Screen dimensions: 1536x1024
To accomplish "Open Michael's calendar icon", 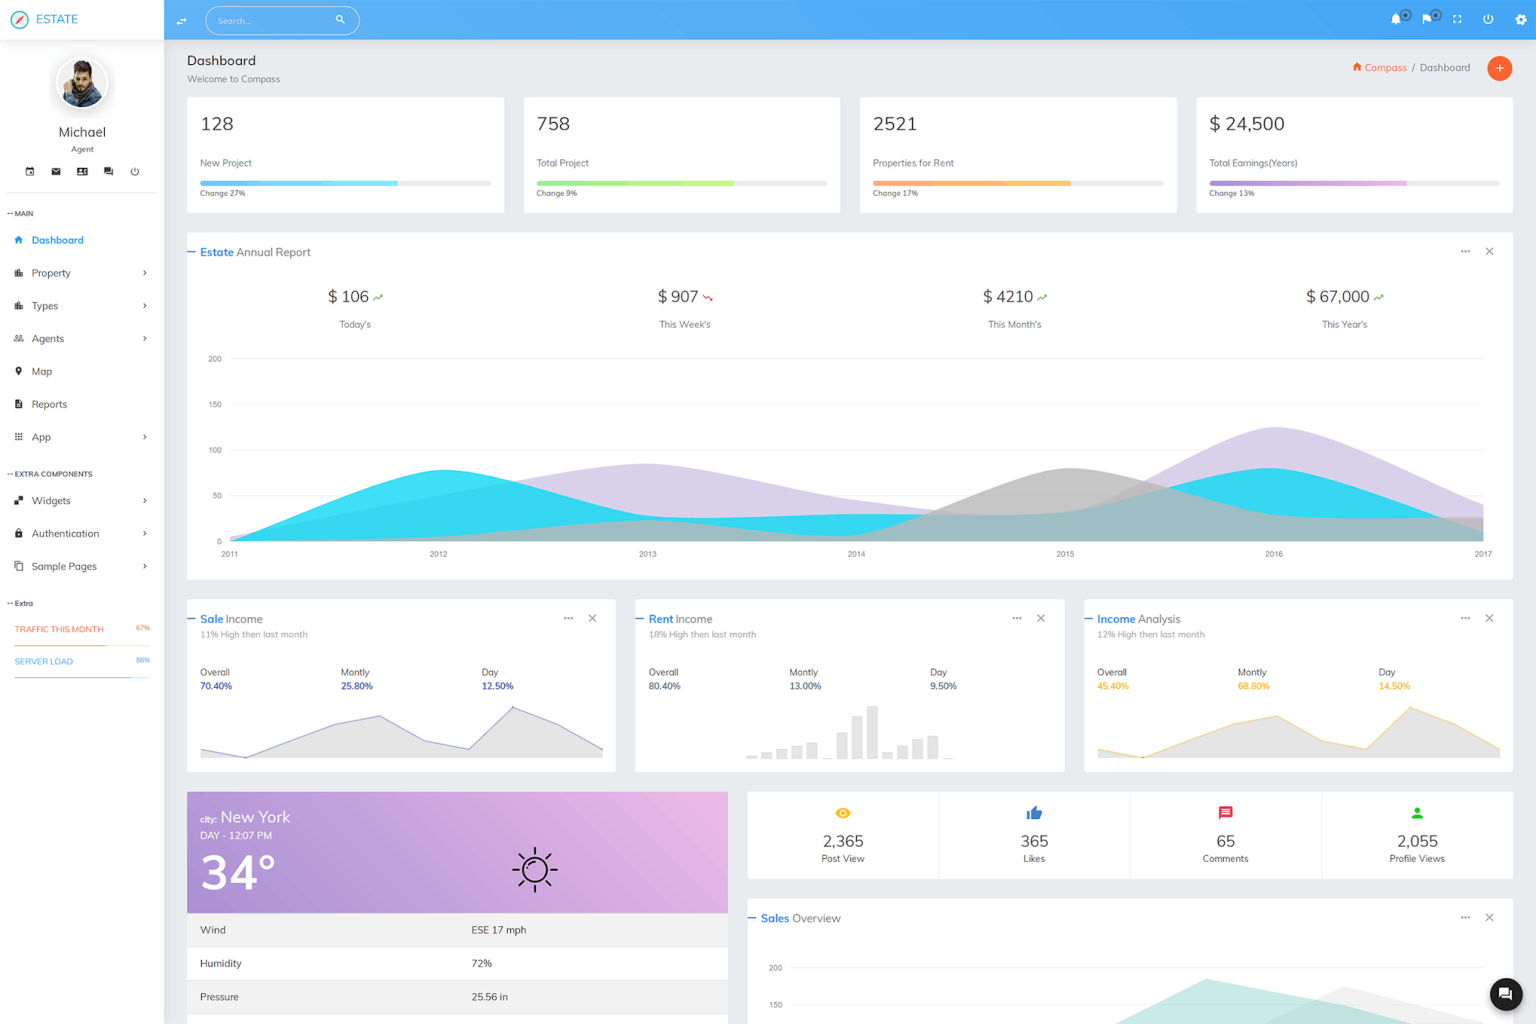I will point(29,171).
